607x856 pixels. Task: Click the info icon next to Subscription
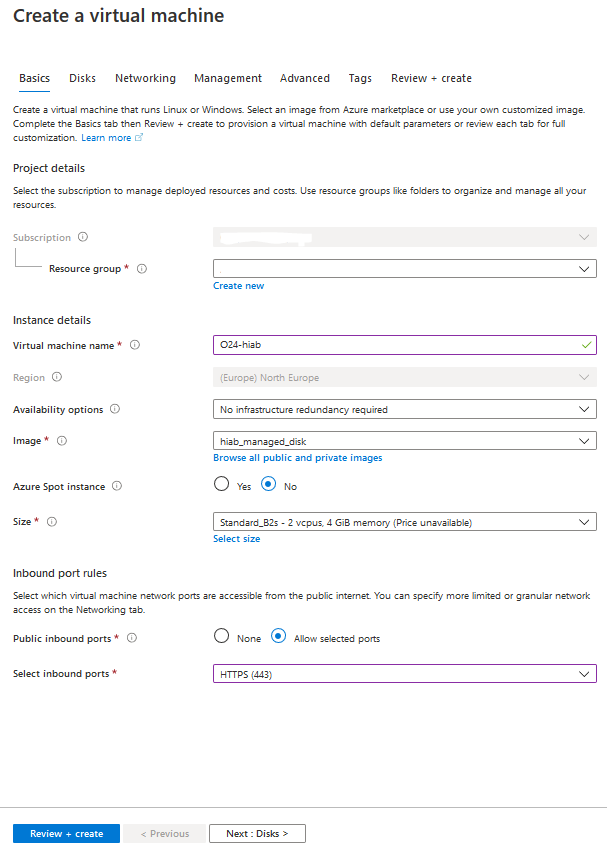coord(84,237)
